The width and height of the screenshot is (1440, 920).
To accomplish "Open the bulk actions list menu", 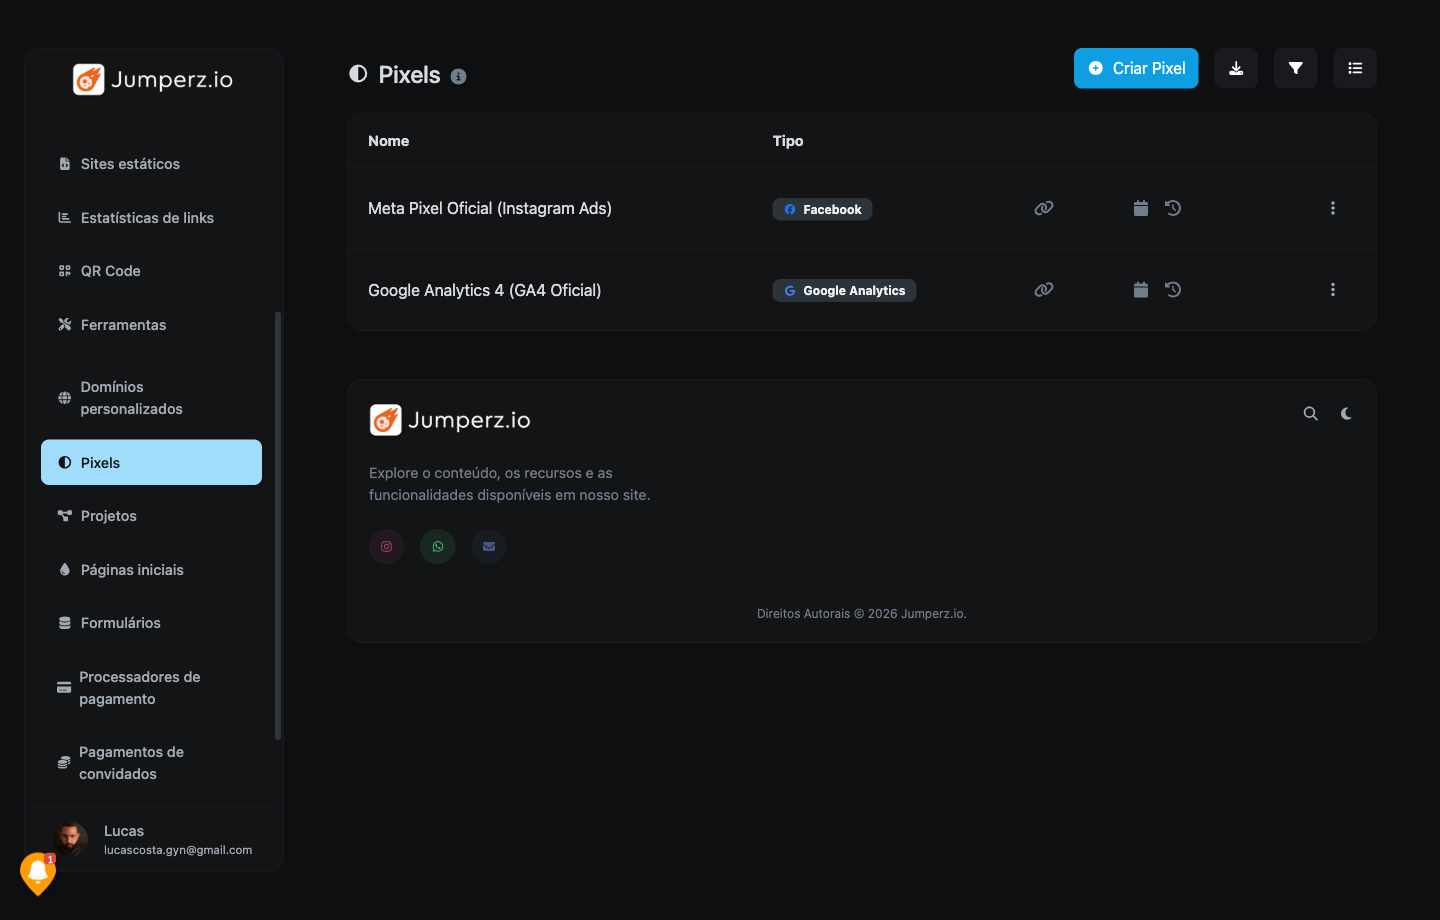I will (x=1355, y=68).
